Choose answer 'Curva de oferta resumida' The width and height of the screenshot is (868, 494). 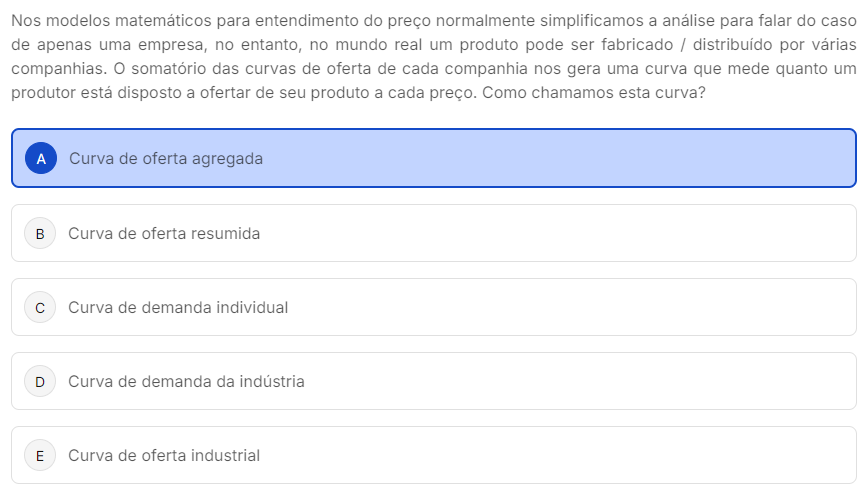point(164,234)
